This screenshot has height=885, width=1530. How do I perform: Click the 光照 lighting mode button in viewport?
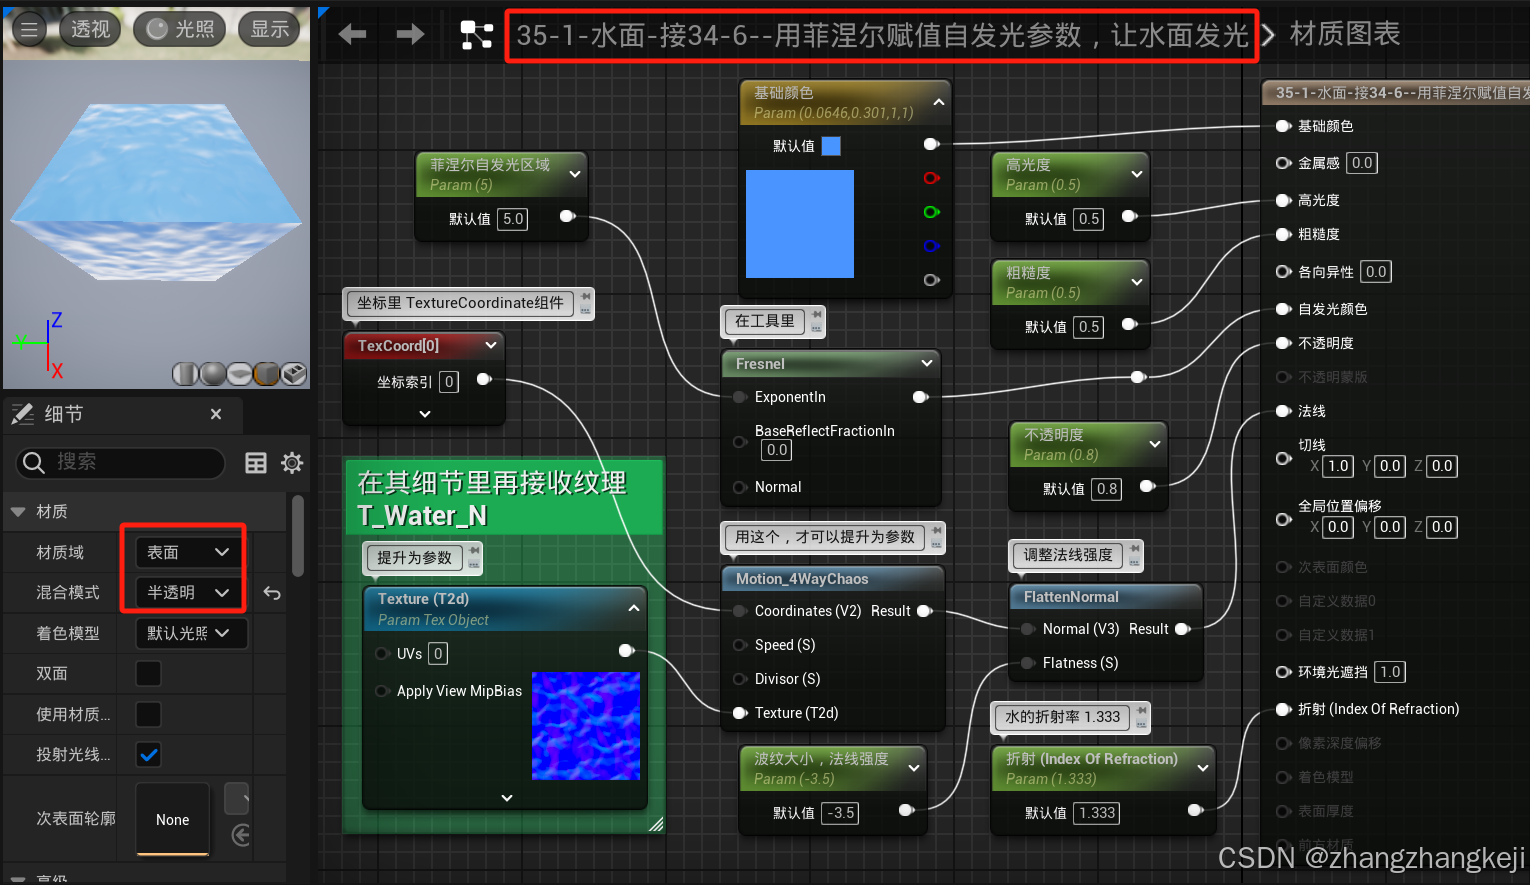pyautogui.click(x=180, y=28)
